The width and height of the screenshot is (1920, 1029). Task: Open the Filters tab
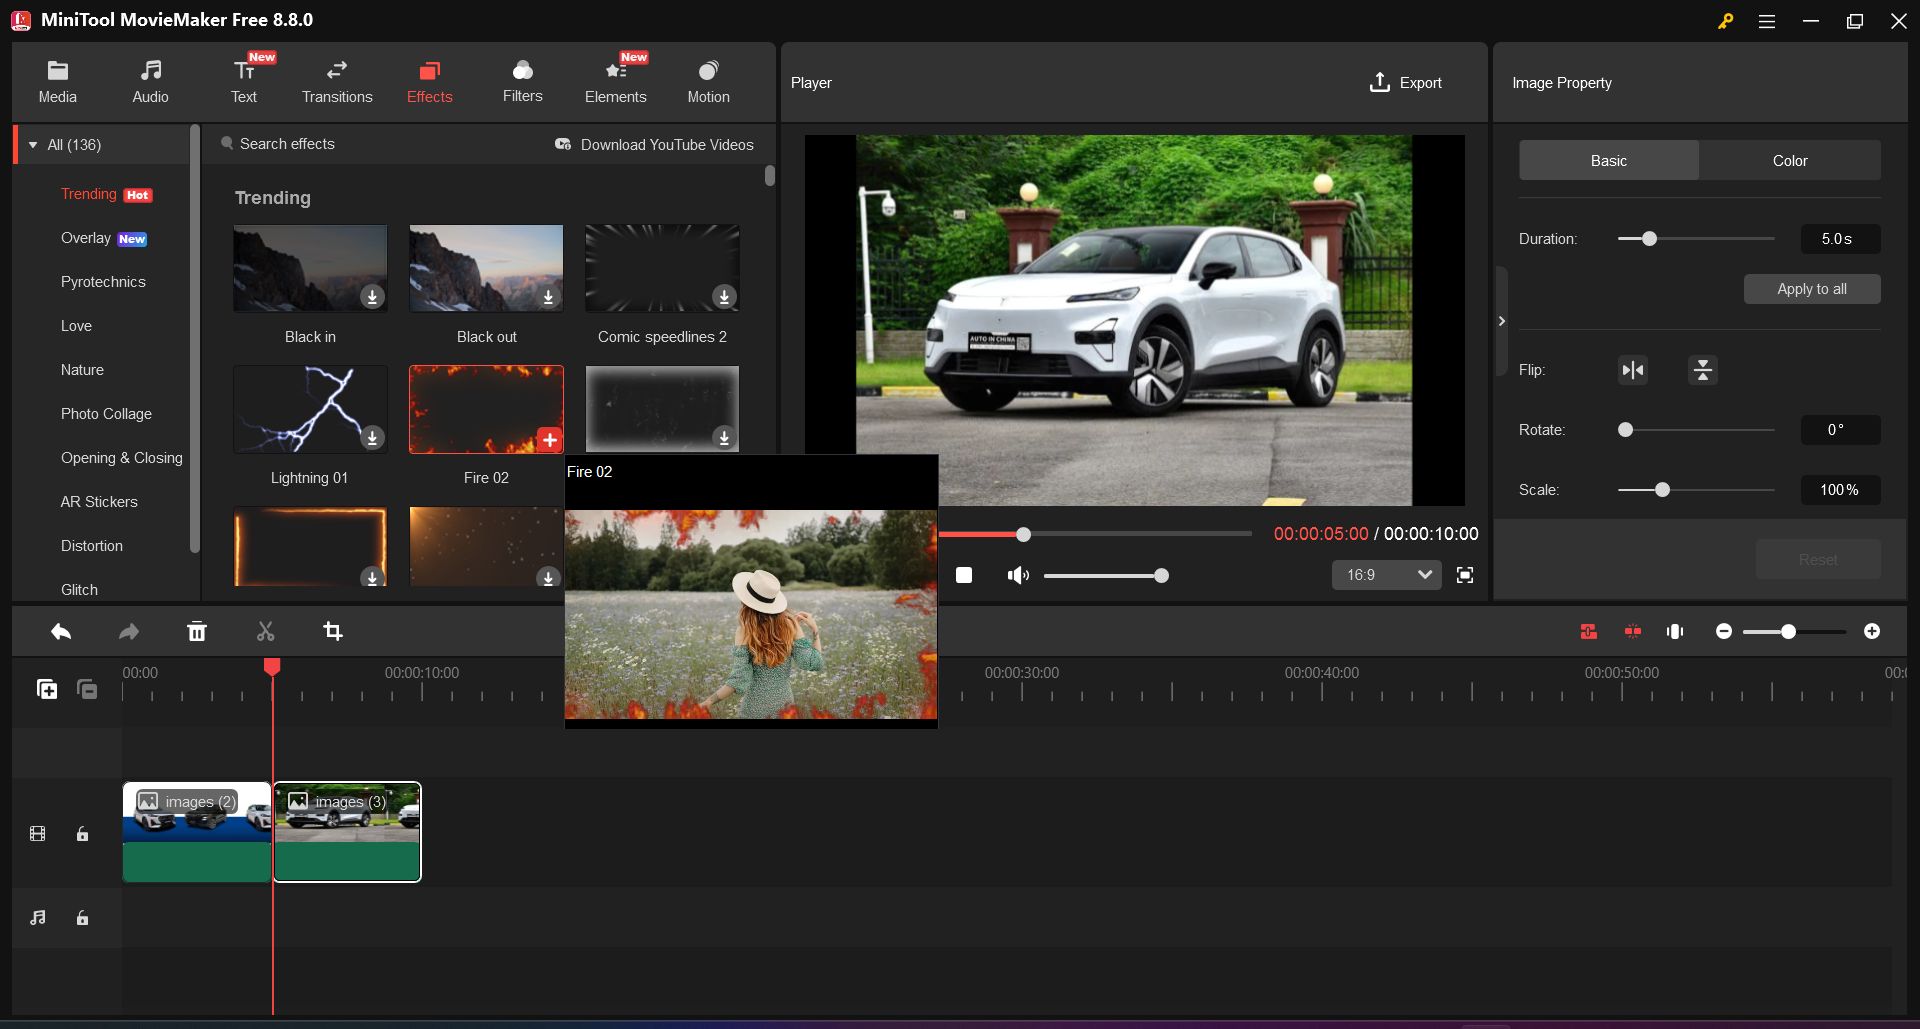click(523, 82)
